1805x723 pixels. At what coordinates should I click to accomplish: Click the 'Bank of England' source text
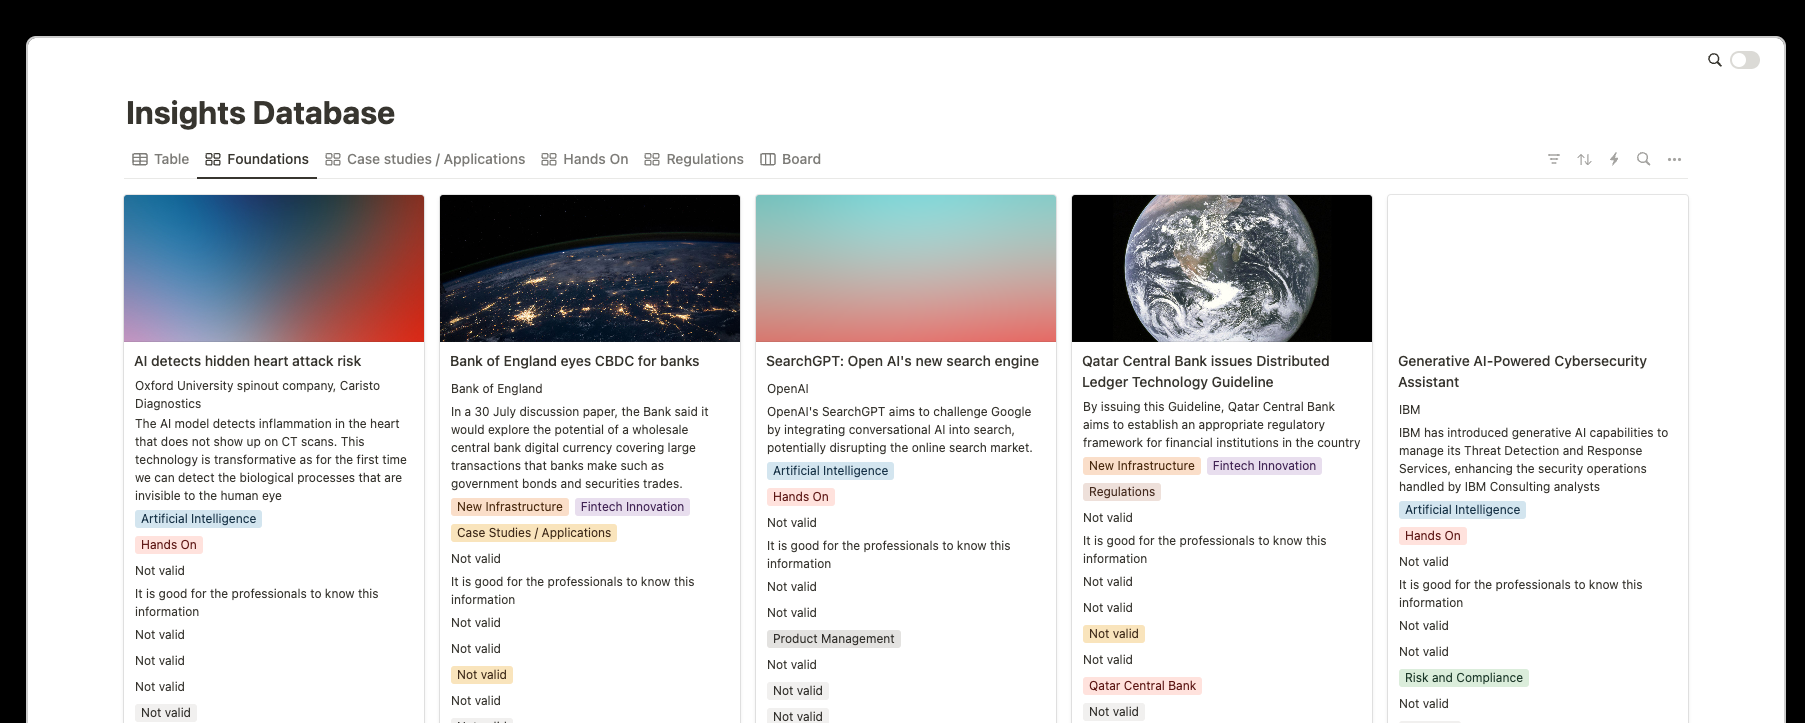(x=497, y=389)
